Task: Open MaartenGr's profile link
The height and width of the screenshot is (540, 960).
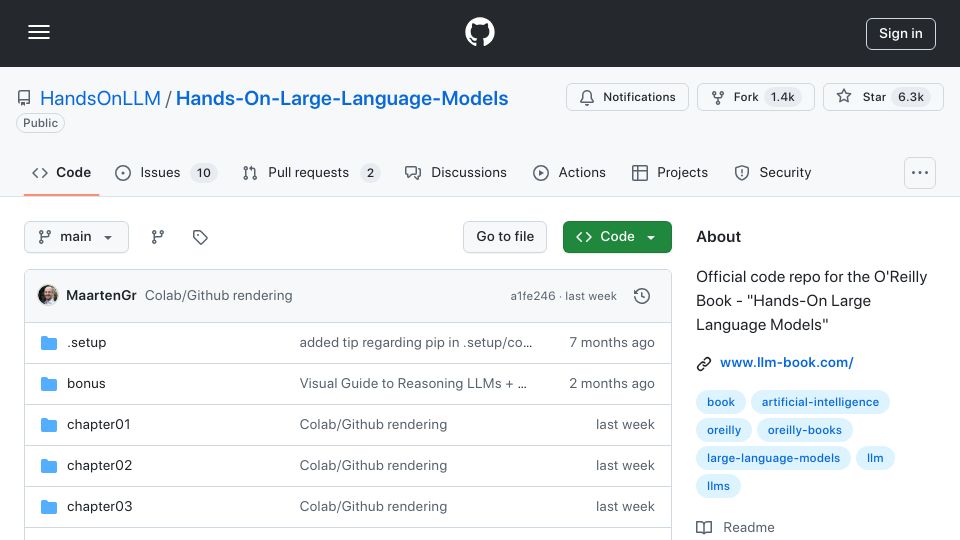Action: 101,295
